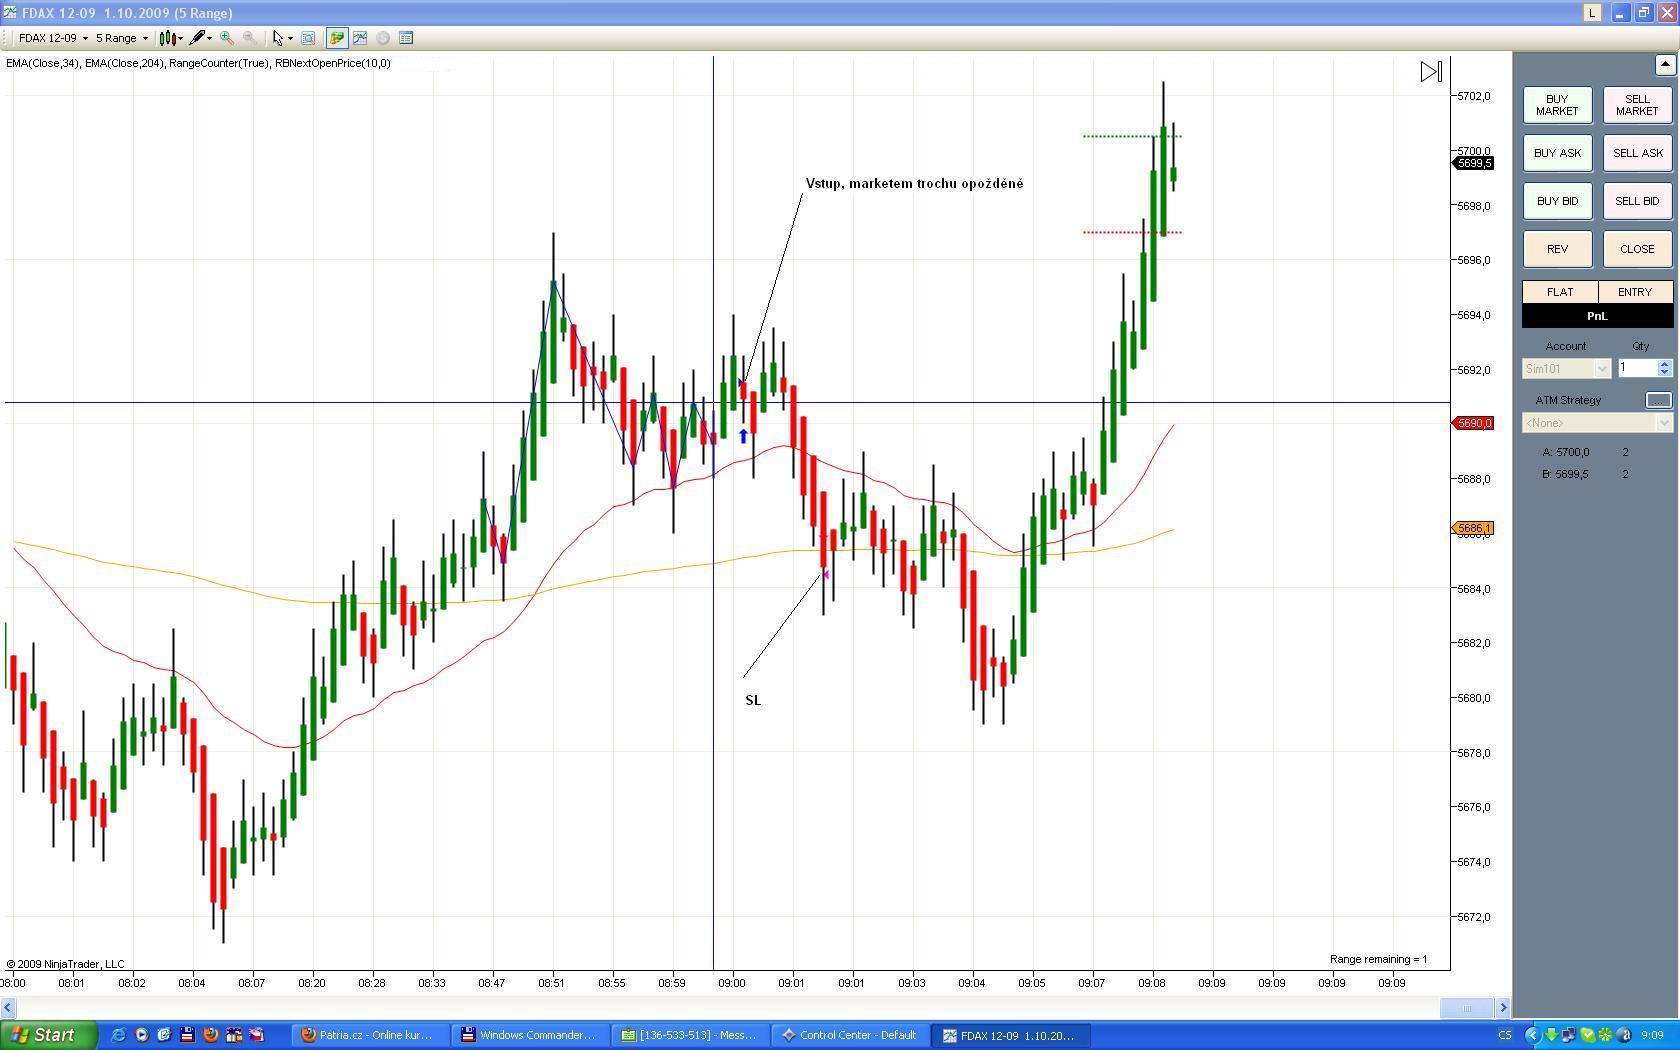This screenshot has height=1050, width=1680.
Task: Click the BUY MARKET button
Action: coord(1557,105)
